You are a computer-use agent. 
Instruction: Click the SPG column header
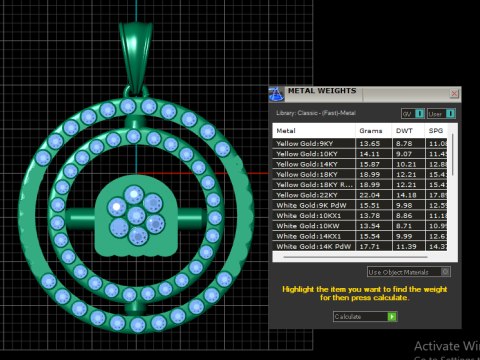(436, 131)
